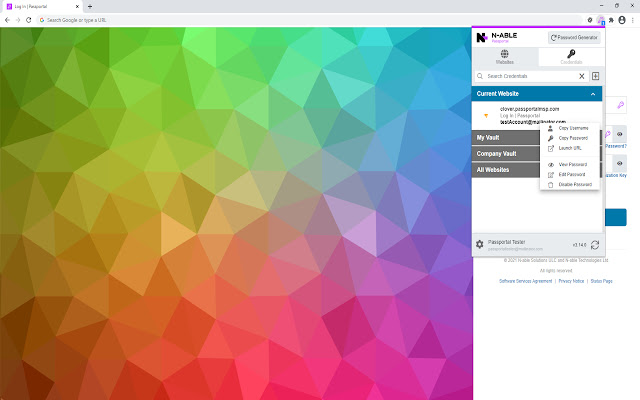Image resolution: width=640 pixels, height=400 pixels.
Task: Expand the My Vault section
Action: [x=505, y=137]
